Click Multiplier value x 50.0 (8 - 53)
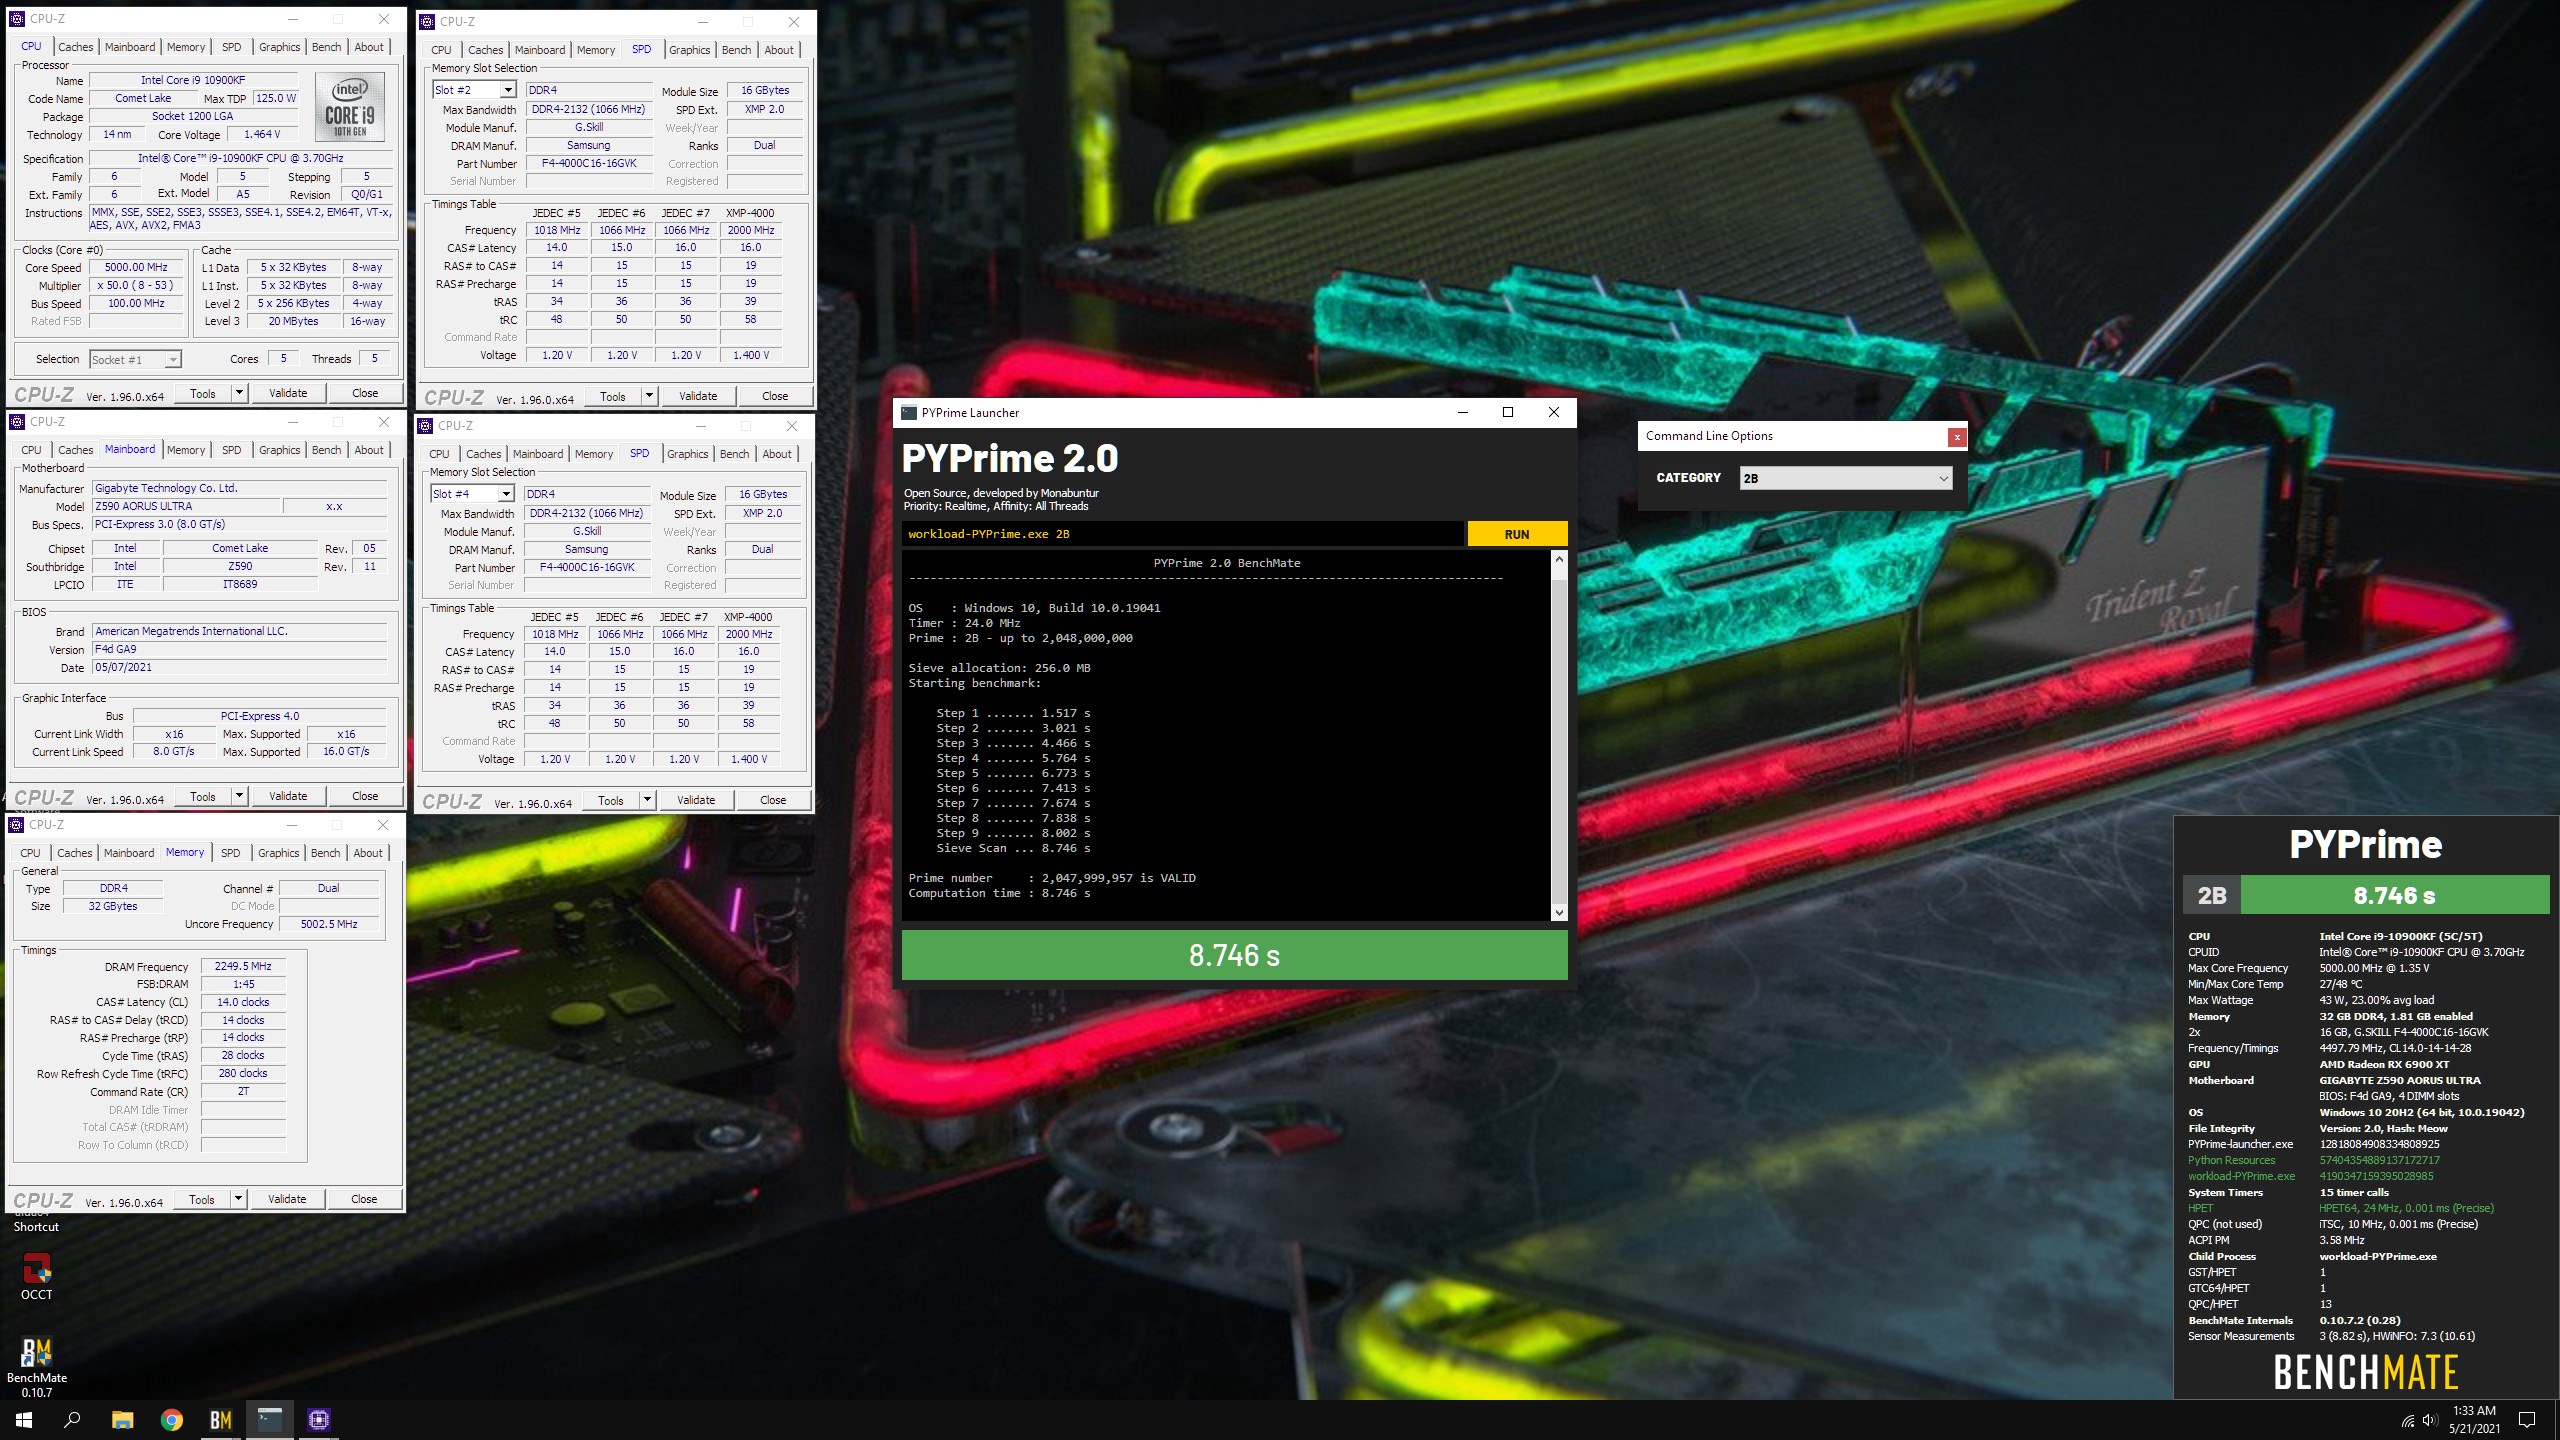 click(137, 285)
